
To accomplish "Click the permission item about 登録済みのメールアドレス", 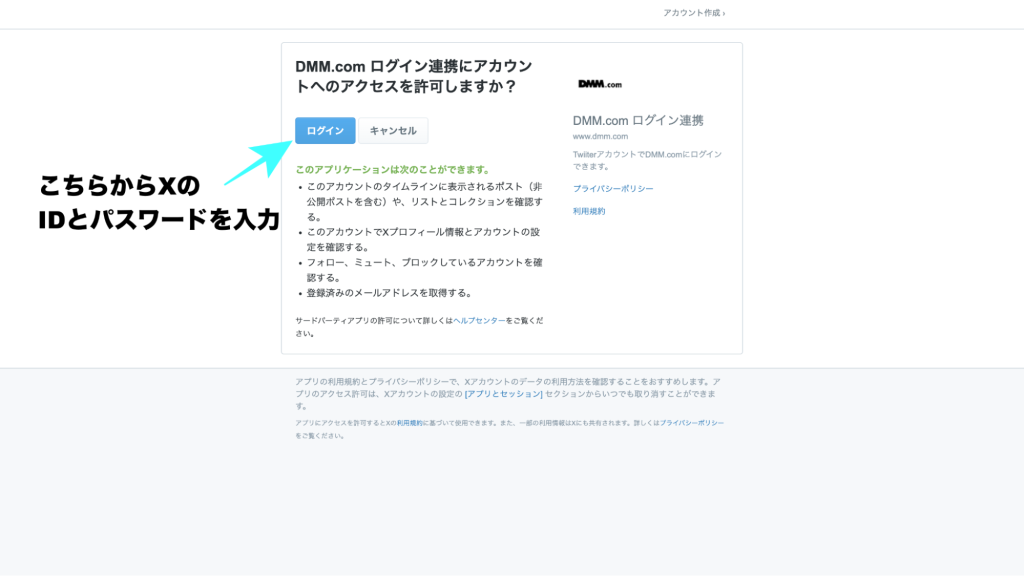I will pos(389,293).
